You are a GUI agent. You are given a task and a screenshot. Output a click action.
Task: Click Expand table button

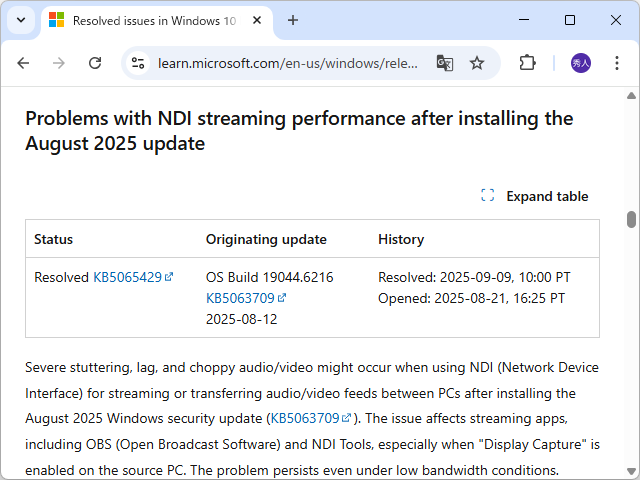pyautogui.click(x=535, y=196)
